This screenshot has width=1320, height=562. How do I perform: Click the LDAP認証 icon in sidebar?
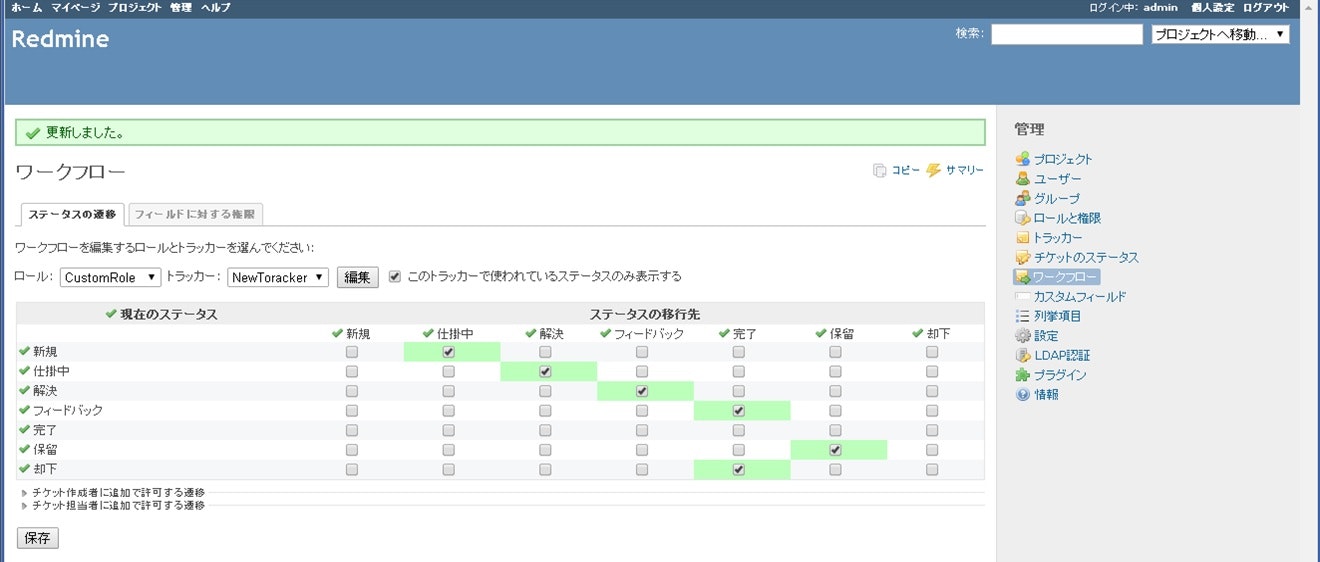[x=1022, y=355]
